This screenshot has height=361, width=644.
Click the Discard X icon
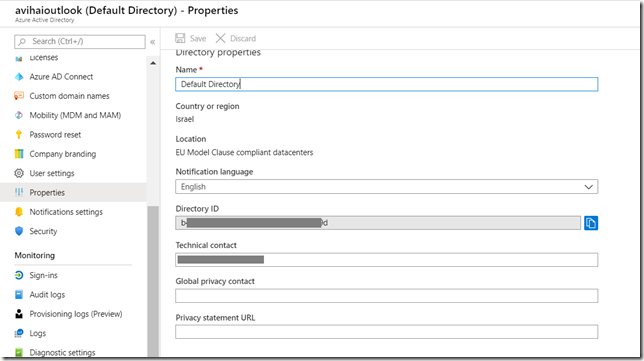click(x=220, y=38)
